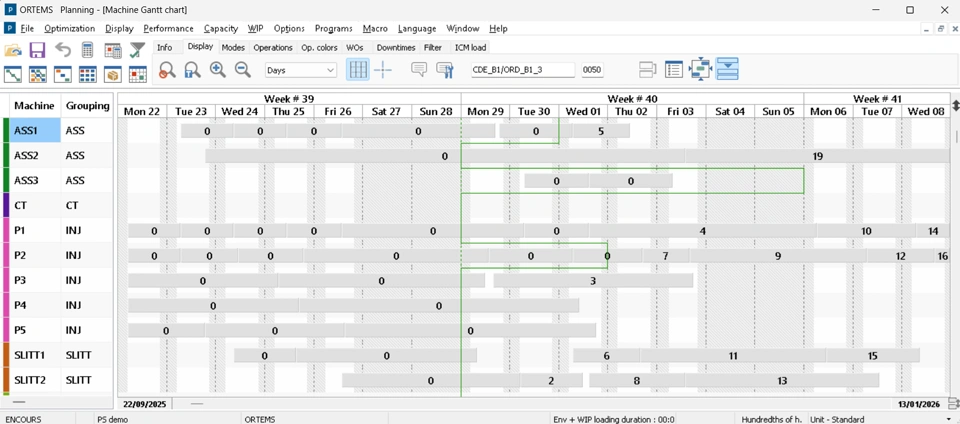960x424 pixels.
Task: Open the calendar grid view icon
Action: [138, 74]
